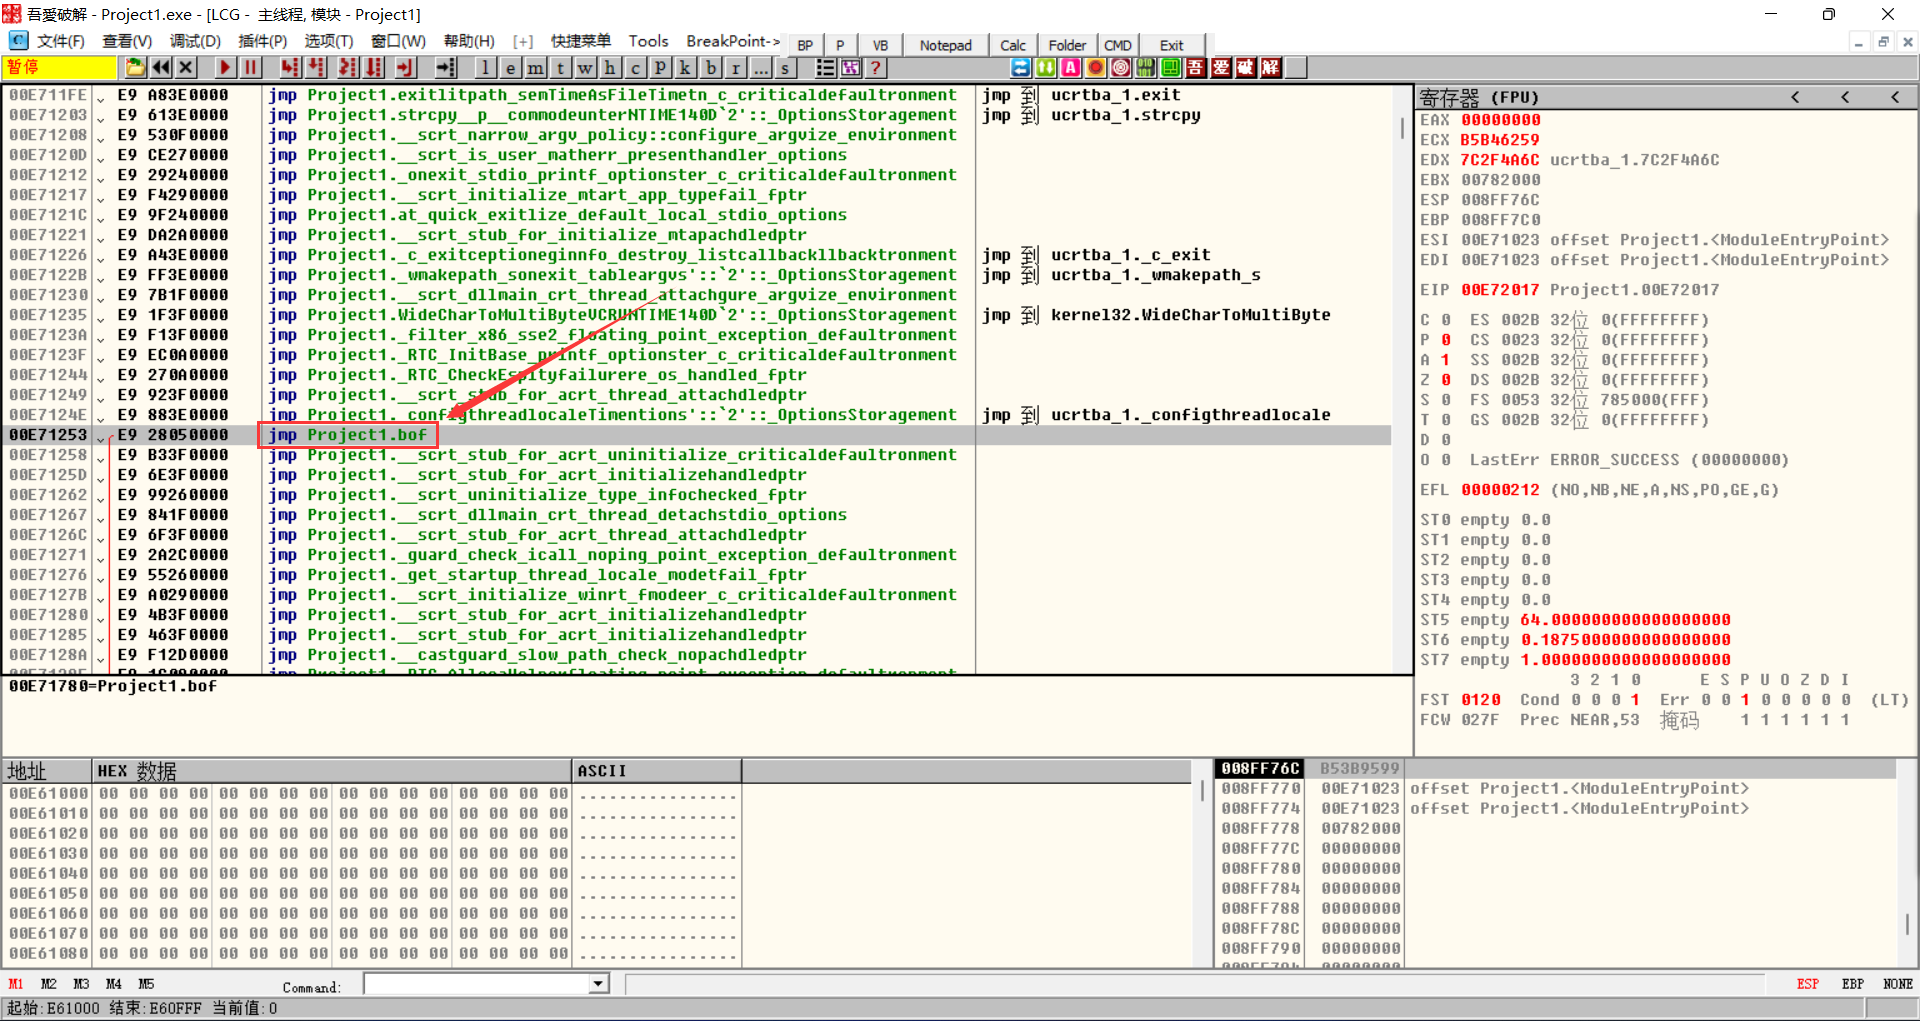The width and height of the screenshot is (1920, 1021).
Task: Click the red Run play icon
Action: (x=225, y=68)
